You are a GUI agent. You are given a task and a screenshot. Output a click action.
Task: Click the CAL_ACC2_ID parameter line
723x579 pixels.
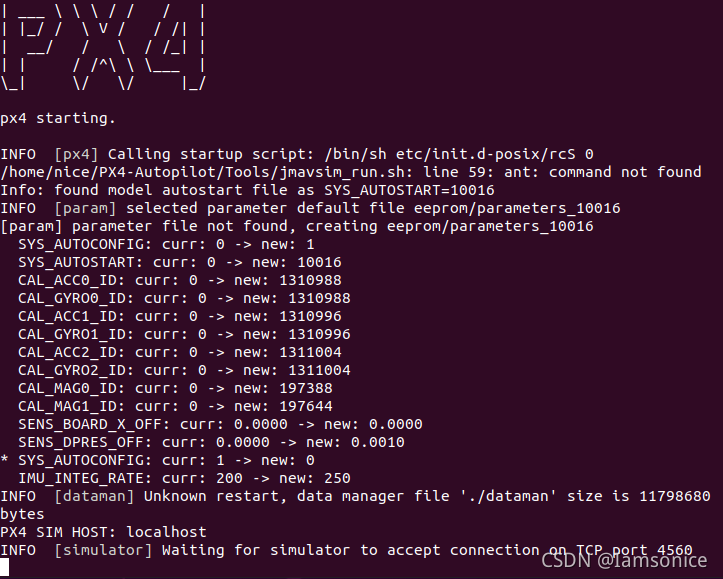pos(180,352)
